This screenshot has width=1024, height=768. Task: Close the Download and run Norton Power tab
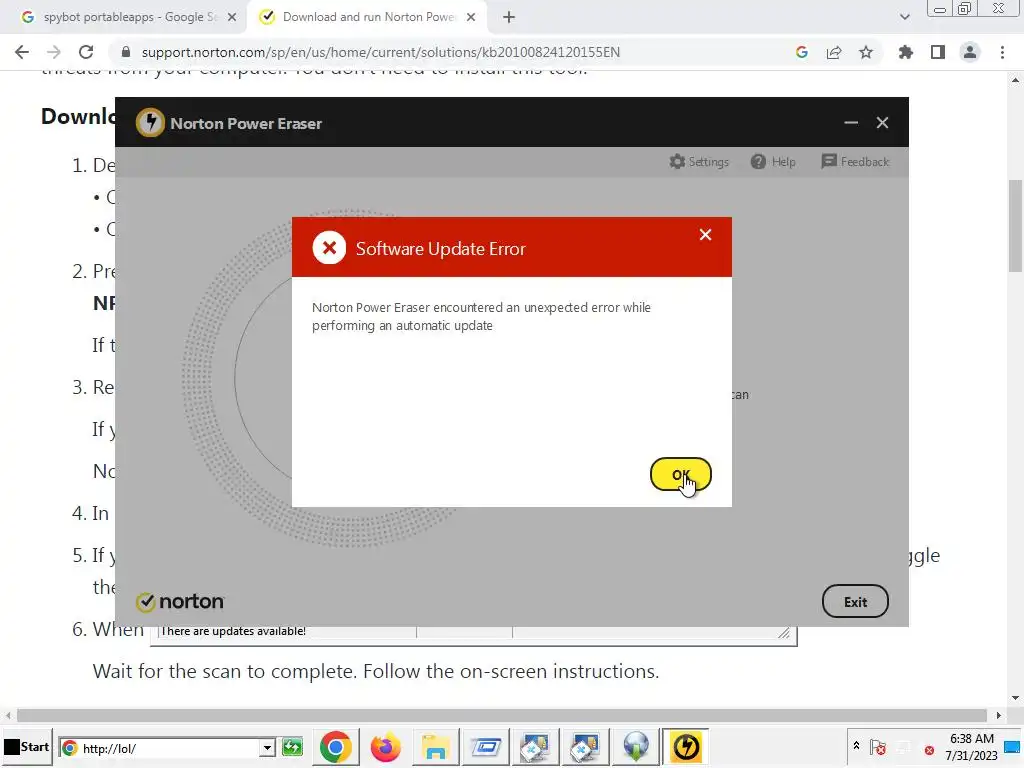pyautogui.click(x=471, y=17)
